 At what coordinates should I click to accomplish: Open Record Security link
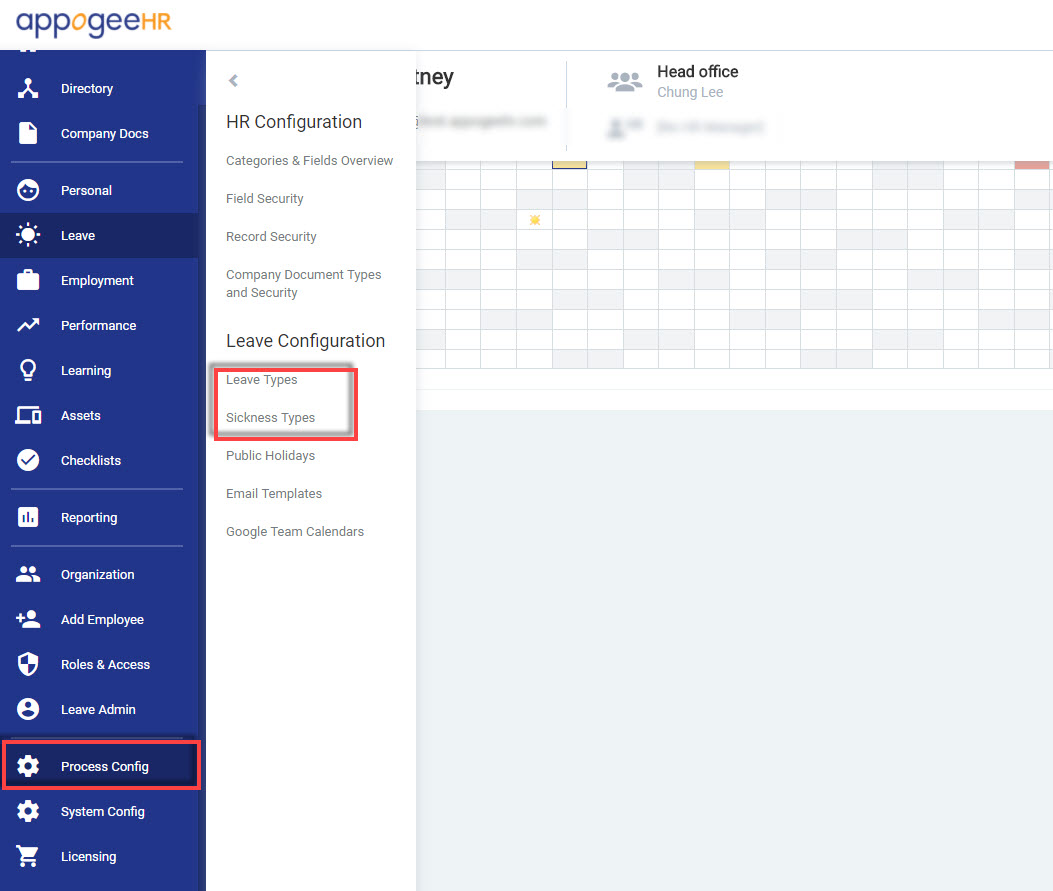pos(271,236)
